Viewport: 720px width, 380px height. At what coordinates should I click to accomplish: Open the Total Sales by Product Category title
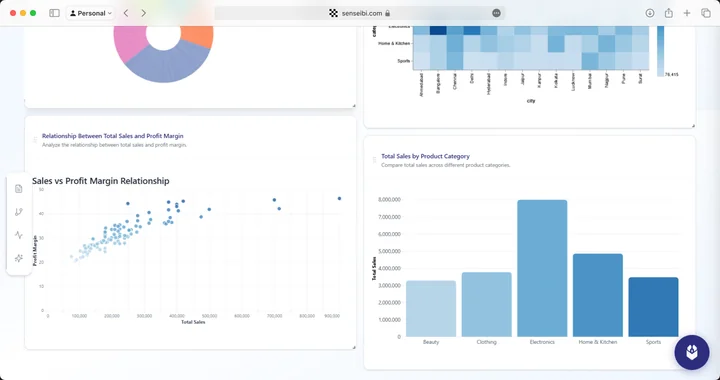425,156
